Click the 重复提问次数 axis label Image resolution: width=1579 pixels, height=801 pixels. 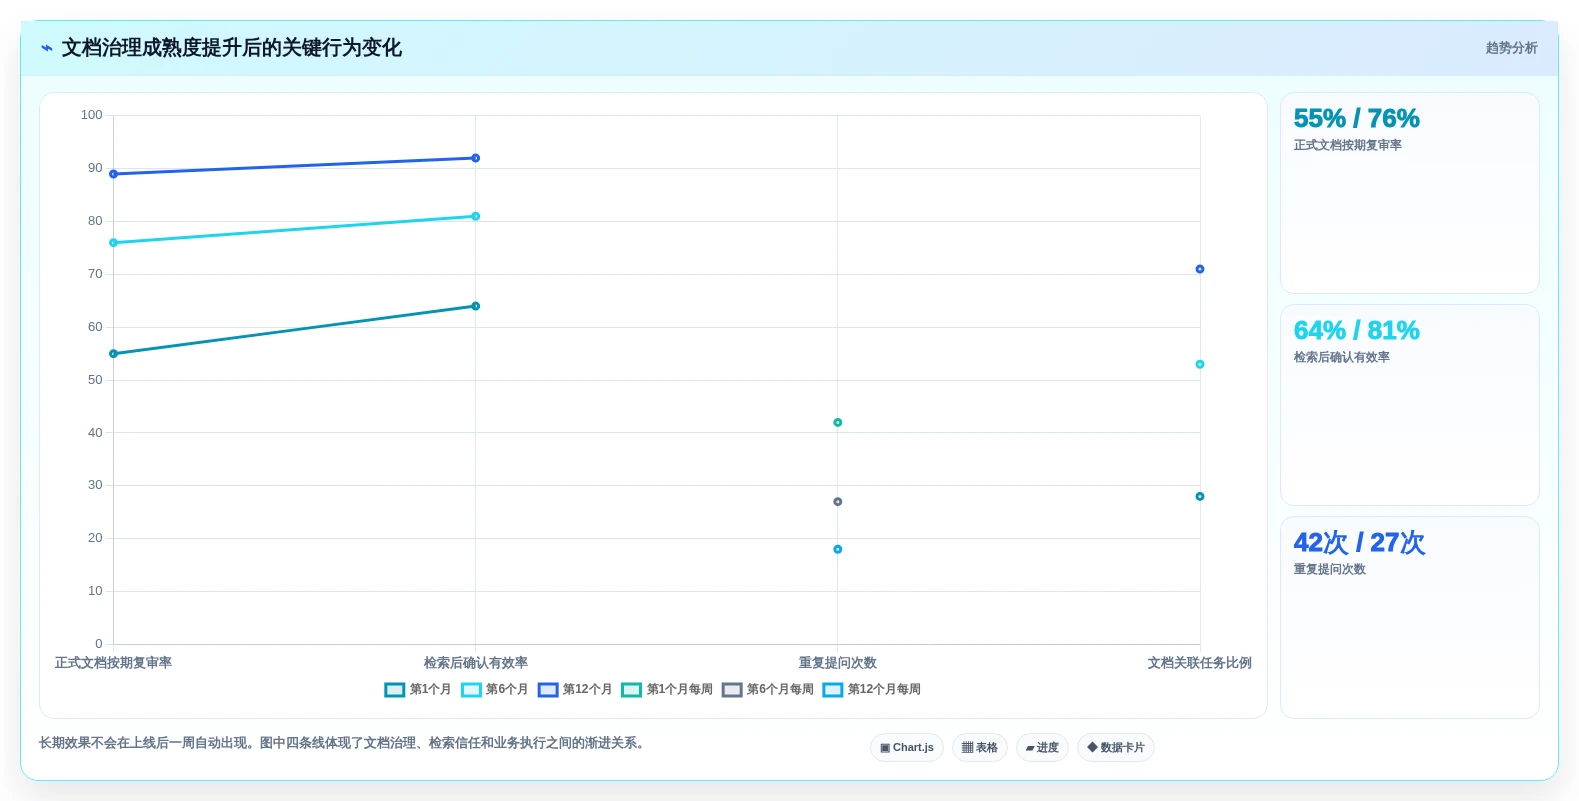[x=838, y=663]
